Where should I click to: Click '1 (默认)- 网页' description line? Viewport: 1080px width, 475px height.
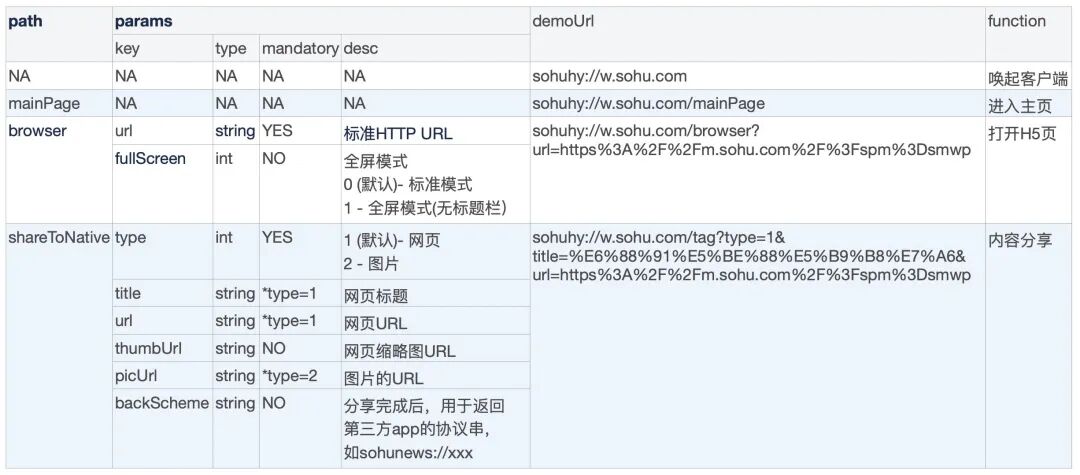click(392, 241)
